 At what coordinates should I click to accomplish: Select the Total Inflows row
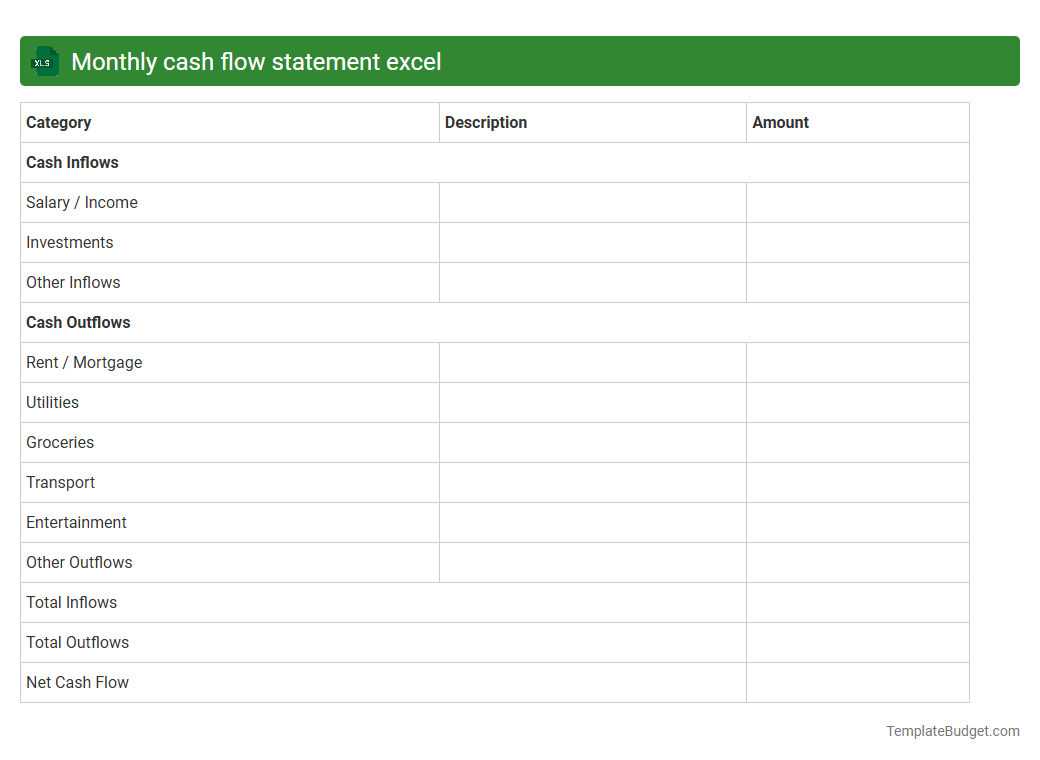point(71,602)
